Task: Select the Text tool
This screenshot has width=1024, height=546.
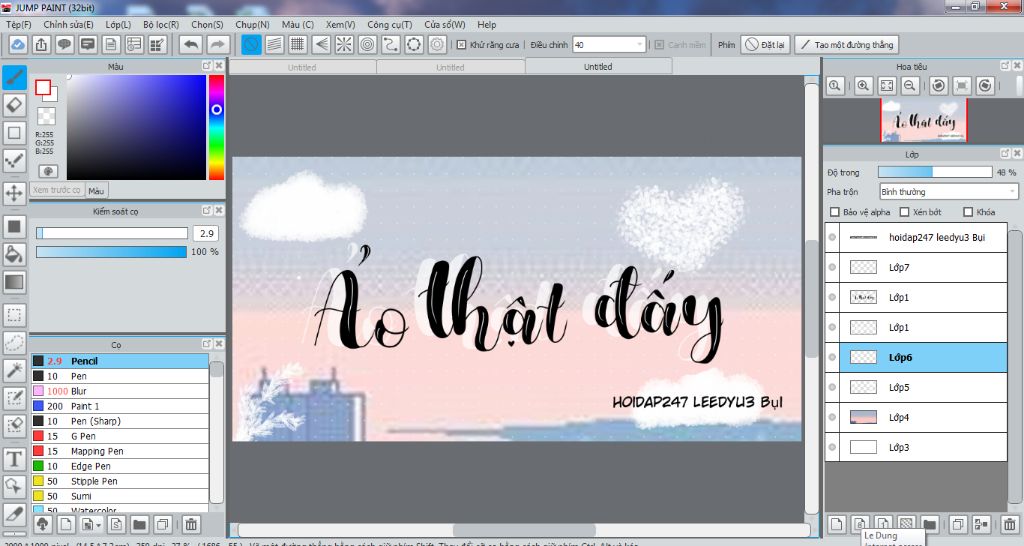Action: [x=14, y=458]
